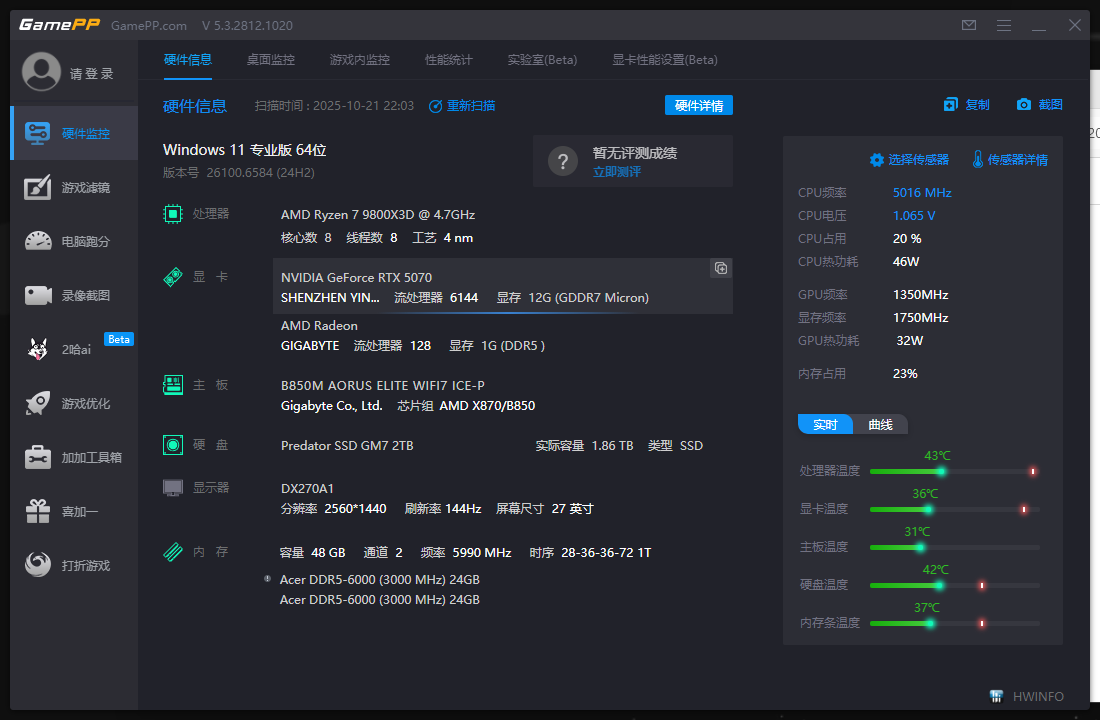
Task: Click the copy icon beside RTX 5070
Action: [720, 268]
